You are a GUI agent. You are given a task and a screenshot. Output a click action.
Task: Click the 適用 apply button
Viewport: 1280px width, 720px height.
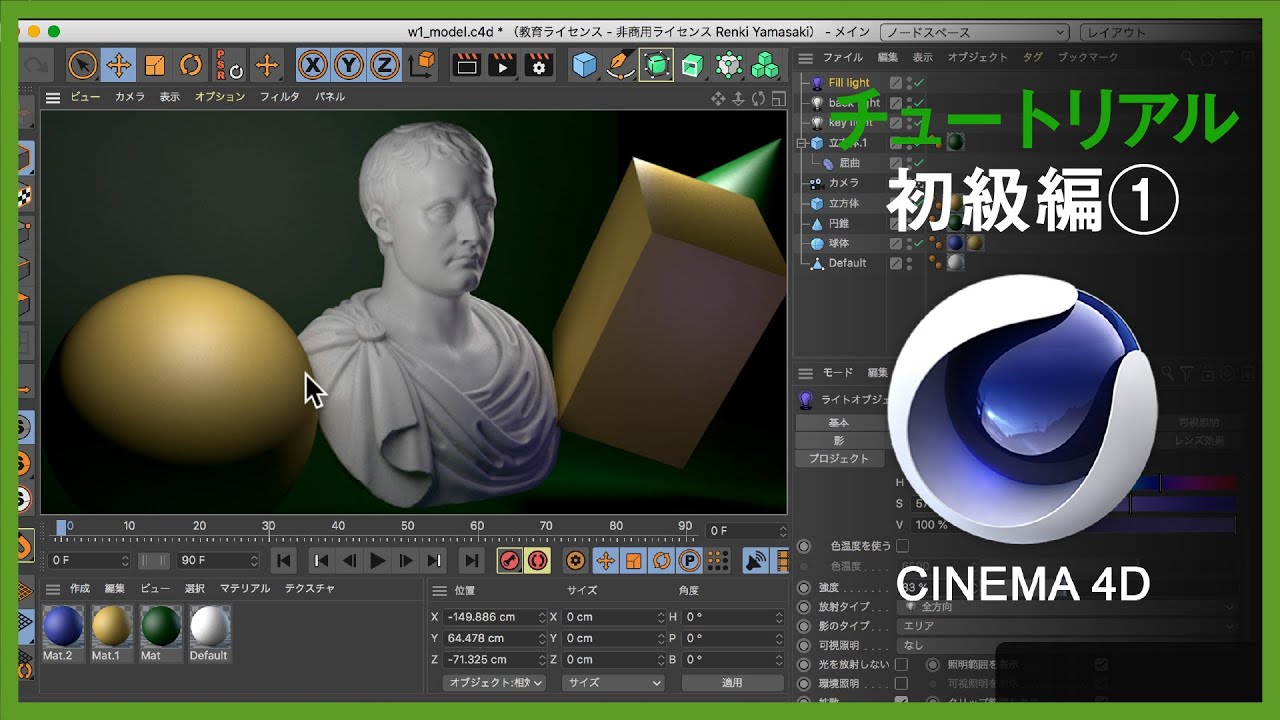coord(732,683)
